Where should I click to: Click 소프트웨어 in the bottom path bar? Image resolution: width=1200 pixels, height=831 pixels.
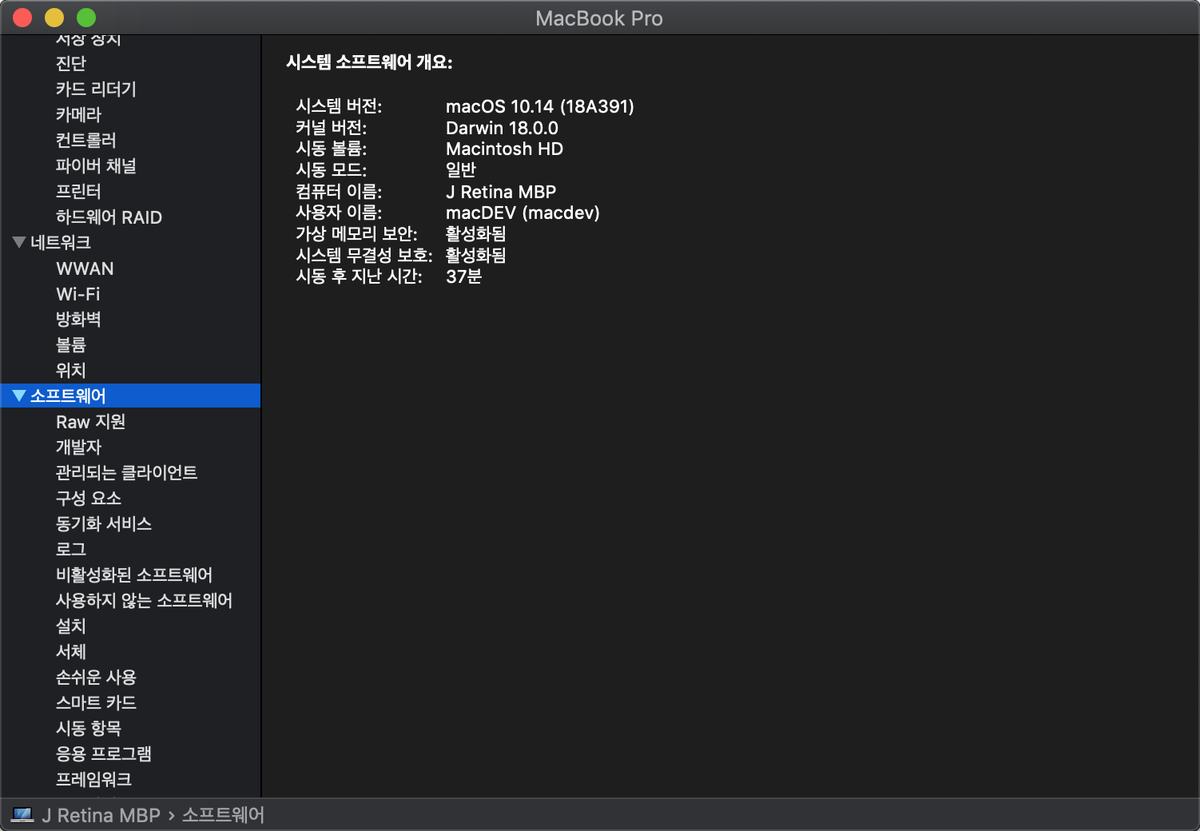[x=223, y=815]
